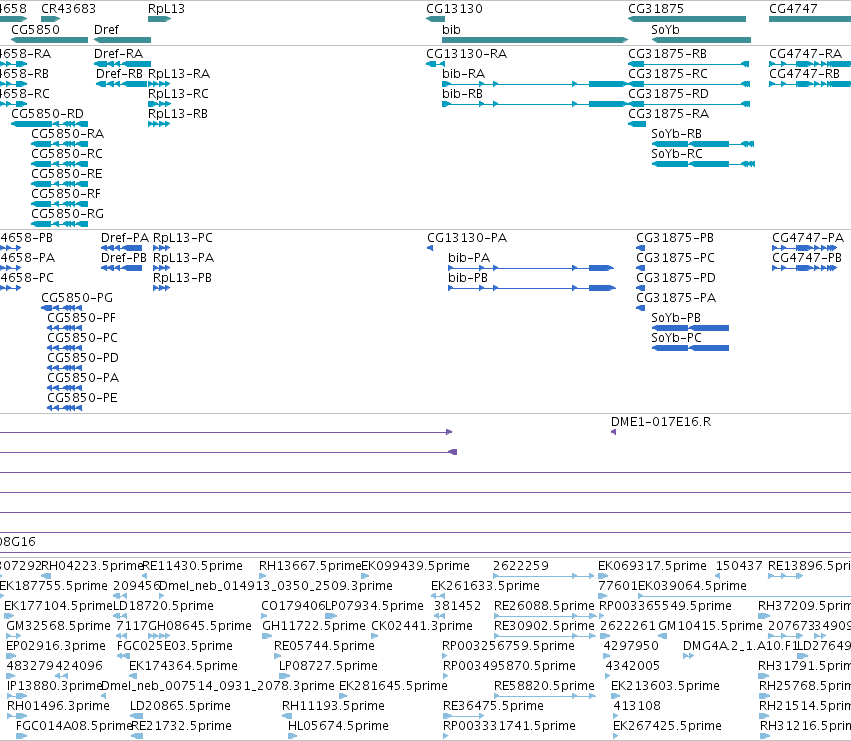This screenshot has width=851, height=741.
Task: Select the bib gene span bar
Action: (x=535, y=40)
